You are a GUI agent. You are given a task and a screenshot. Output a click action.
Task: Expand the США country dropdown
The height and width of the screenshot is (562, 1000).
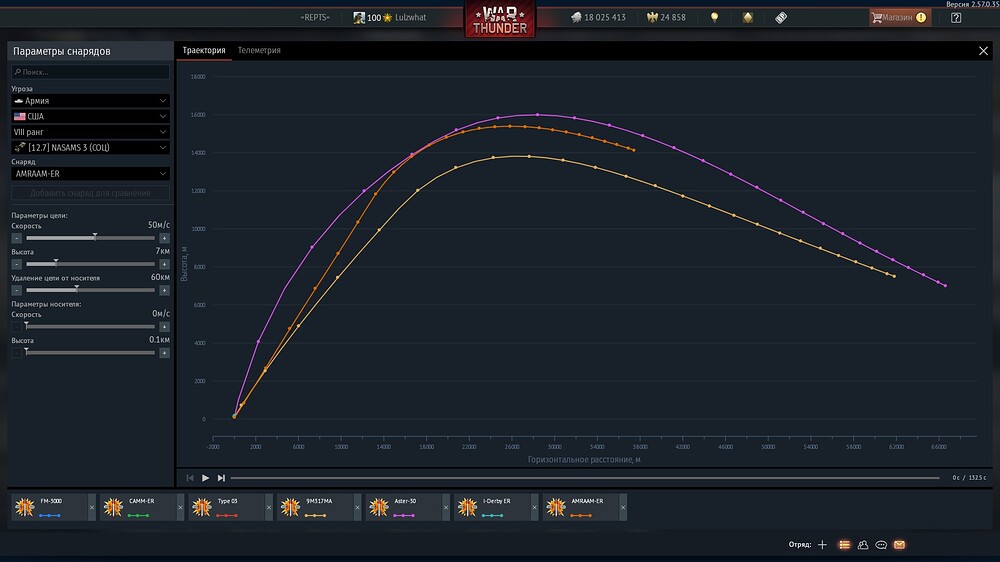tap(91, 116)
